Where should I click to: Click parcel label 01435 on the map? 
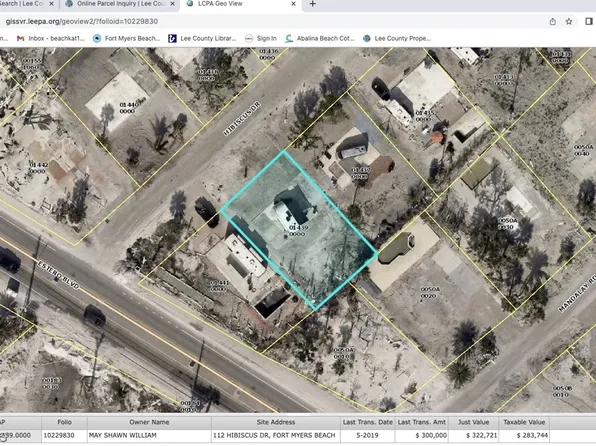[x=424, y=116]
